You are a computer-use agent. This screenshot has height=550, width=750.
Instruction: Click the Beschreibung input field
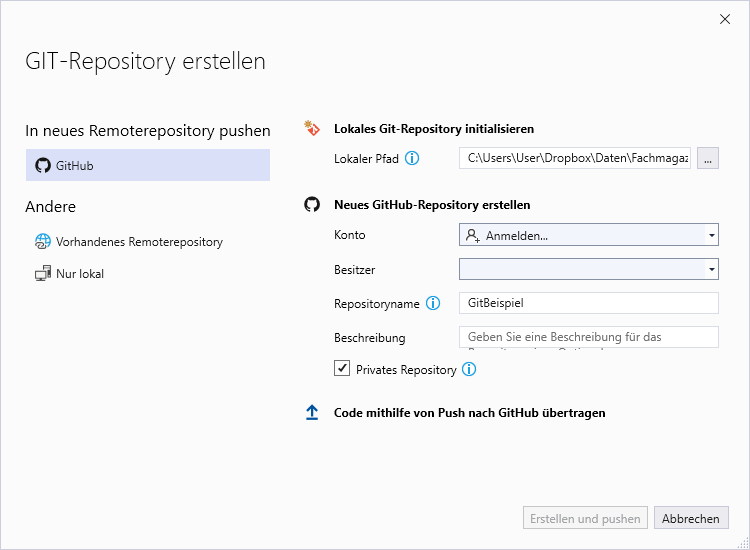[589, 337]
